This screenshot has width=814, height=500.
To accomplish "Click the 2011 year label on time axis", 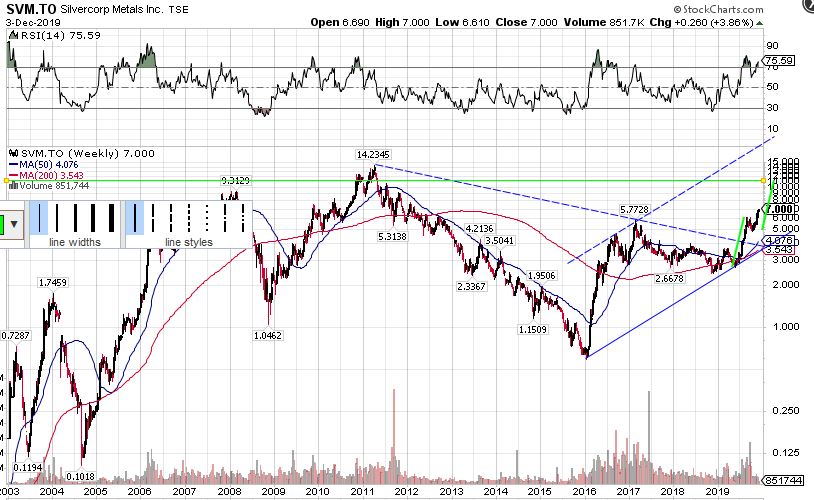I will point(362,491).
